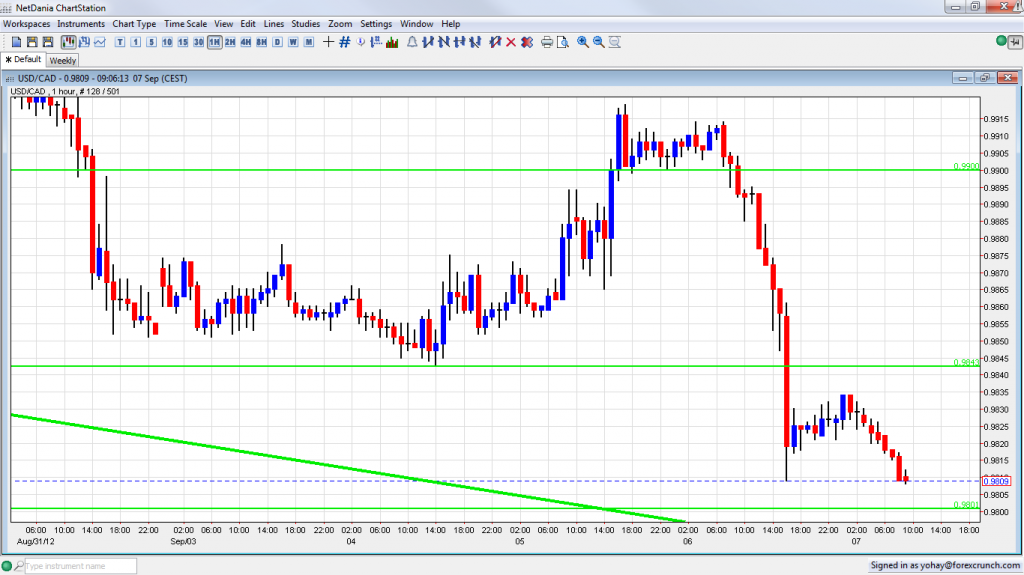The image size is (1024, 575).
Task: Toggle the chart grid (# icon)
Action: pyautogui.click(x=345, y=42)
